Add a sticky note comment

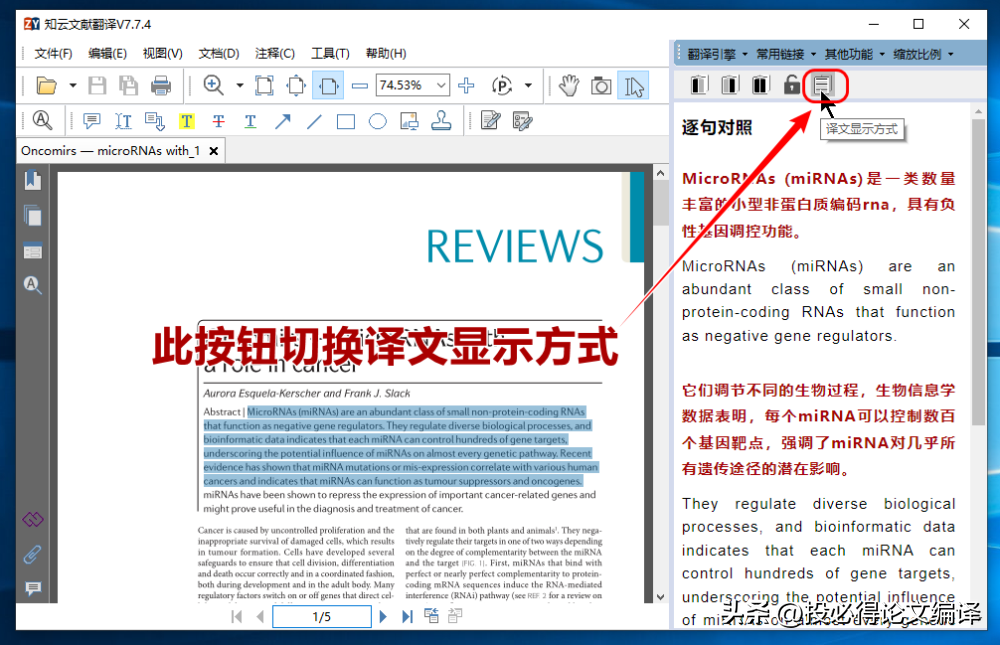pos(92,121)
